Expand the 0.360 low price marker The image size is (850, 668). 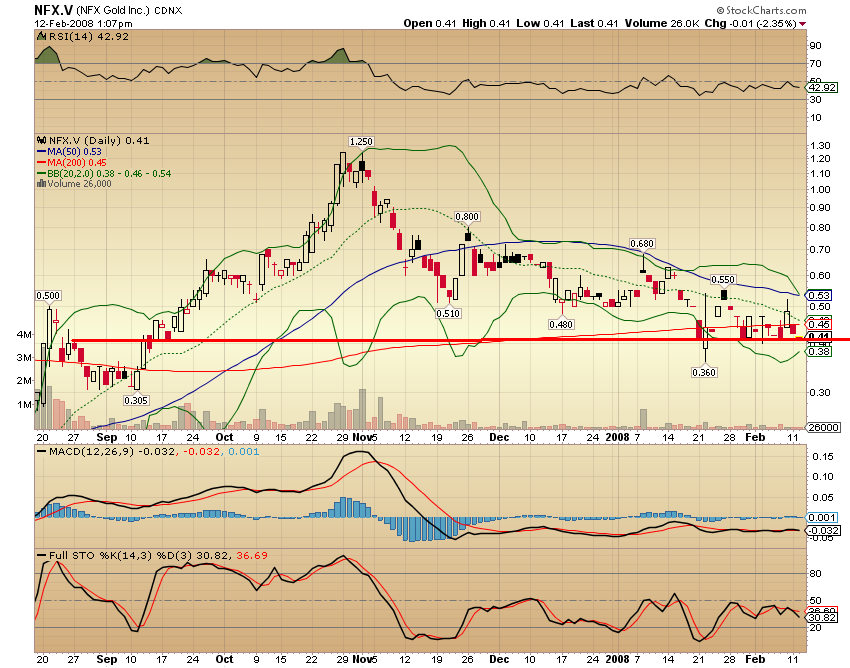click(x=704, y=370)
